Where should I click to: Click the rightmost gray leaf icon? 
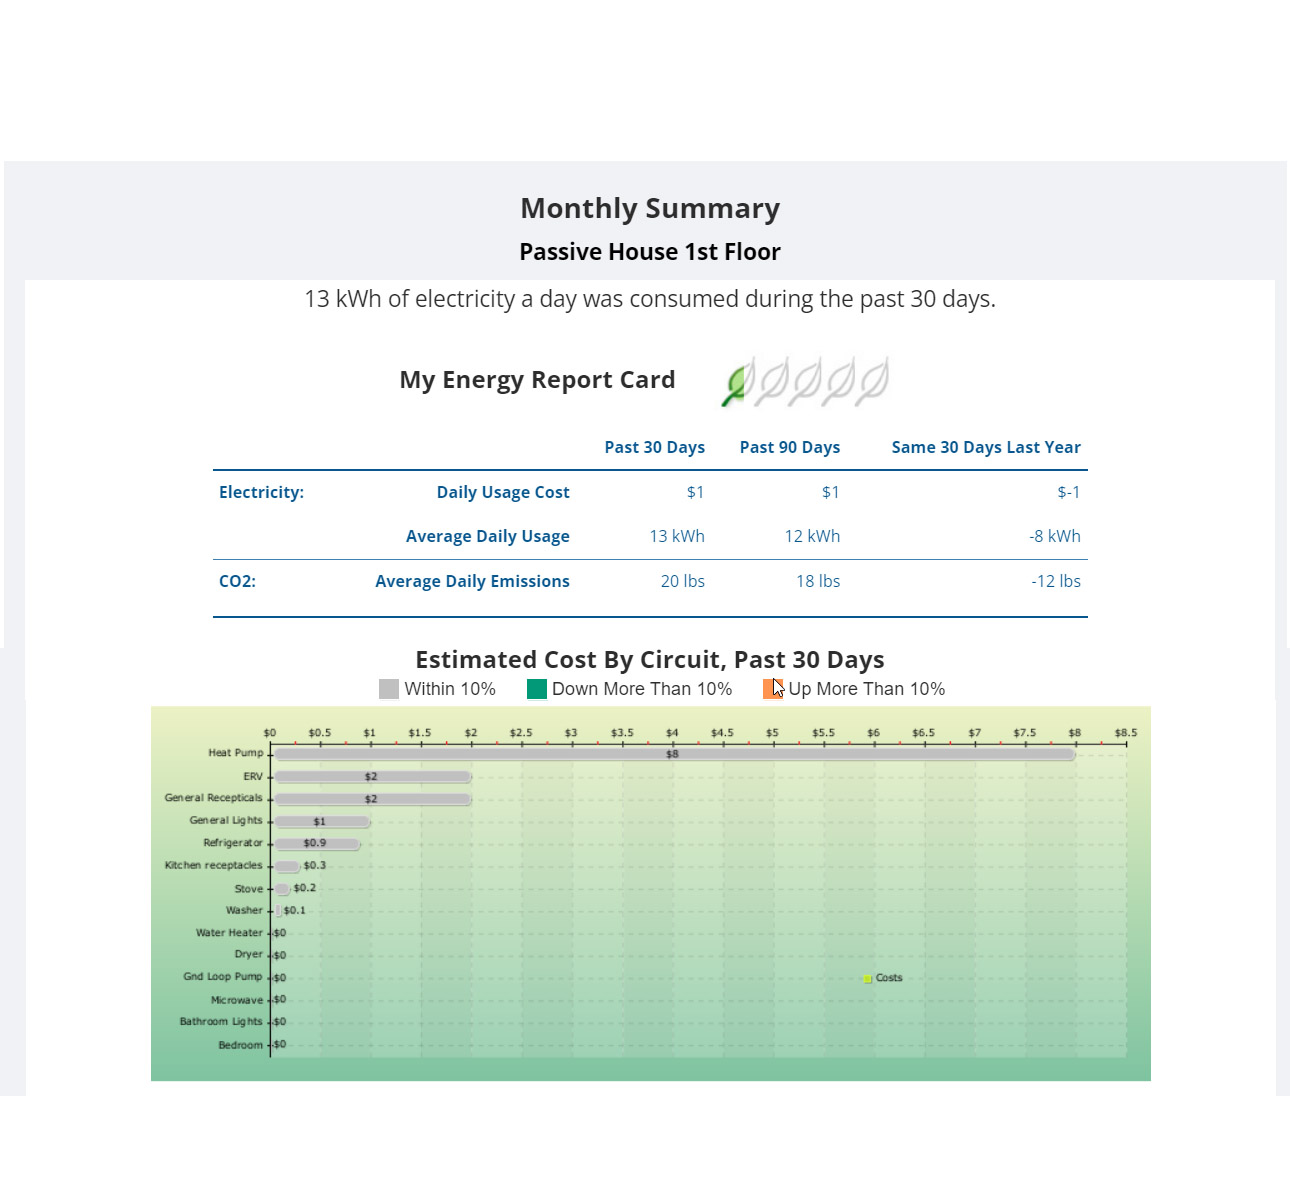click(873, 381)
